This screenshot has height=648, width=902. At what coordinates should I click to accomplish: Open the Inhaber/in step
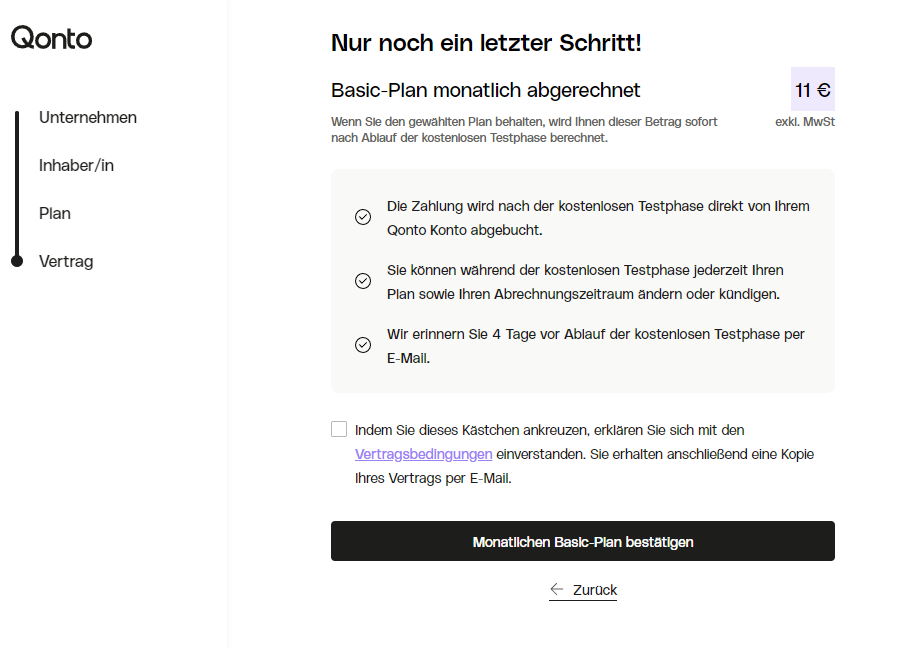[x=76, y=165]
